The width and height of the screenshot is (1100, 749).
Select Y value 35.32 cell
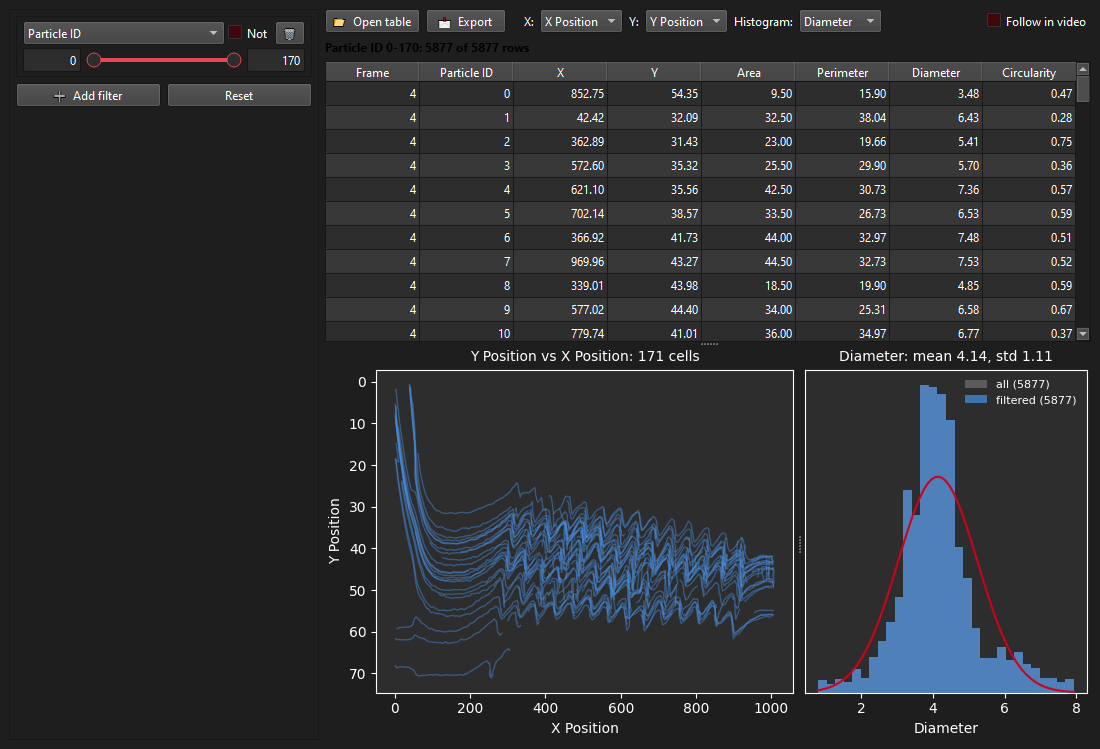(x=655, y=166)
